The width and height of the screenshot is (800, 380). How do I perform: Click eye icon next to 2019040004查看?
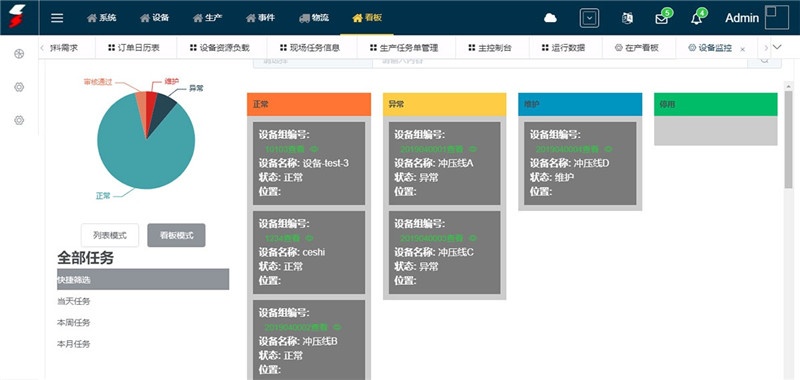[608, 149]
